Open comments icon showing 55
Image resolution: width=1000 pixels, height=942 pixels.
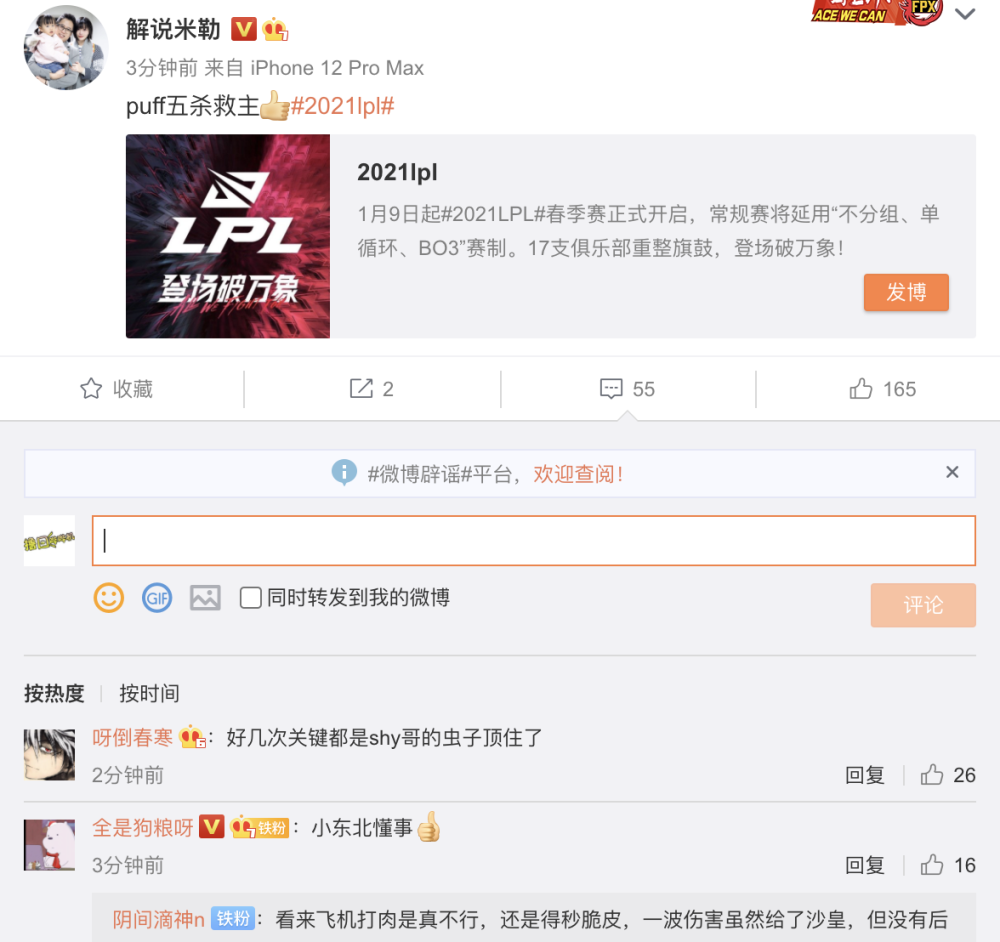coord(627,389)
